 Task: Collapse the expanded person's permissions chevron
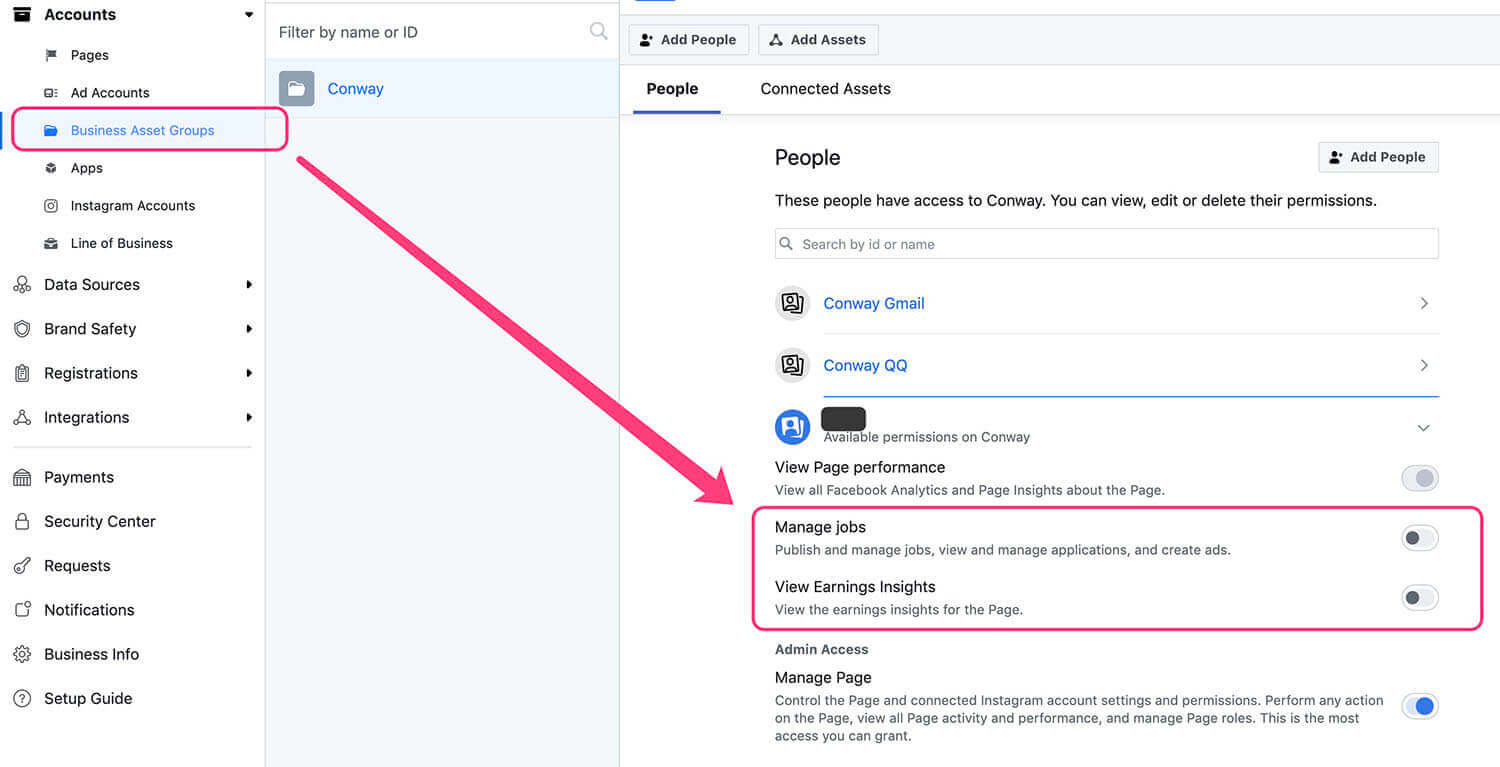point(1424,428)
